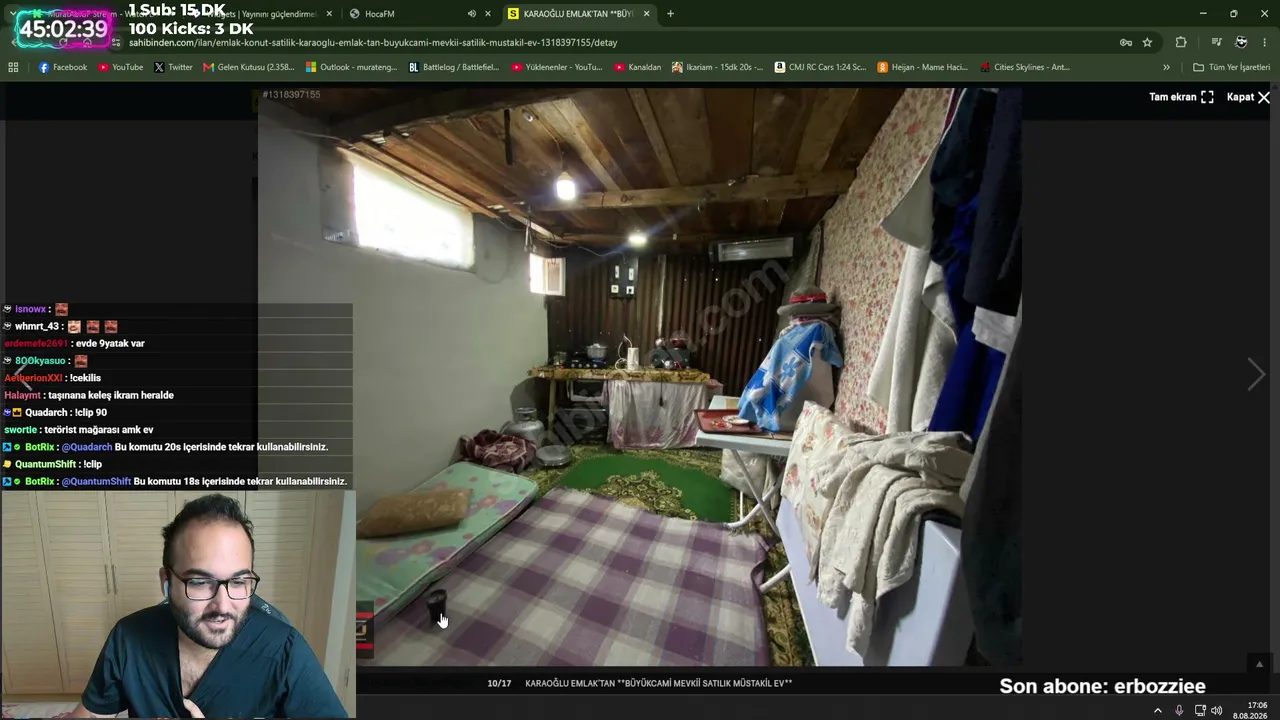This screenshot has height=720, width=1280.
Task: Open the saved passwords key icon
Action: (x=1125, y=43)
